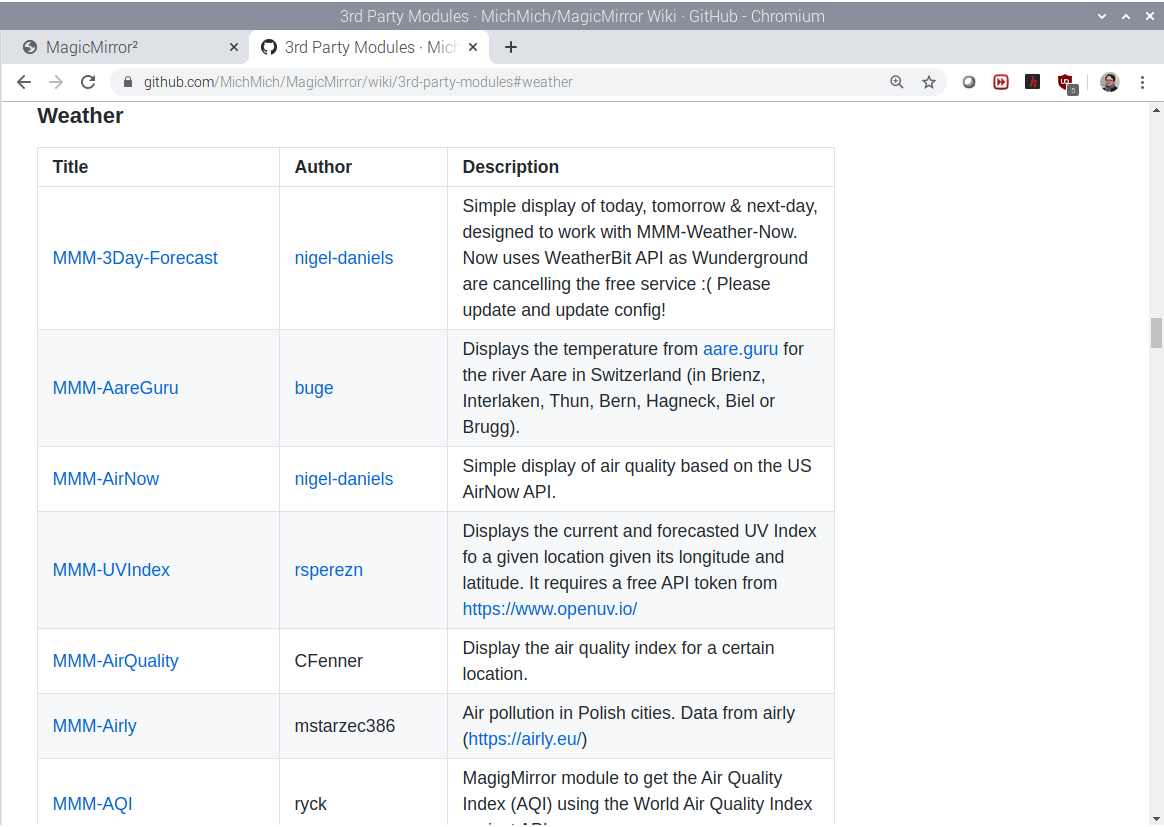Viewport: 1164px width, 827px height.
Task: Click author name mstarzec386
Action: point(344,726)
